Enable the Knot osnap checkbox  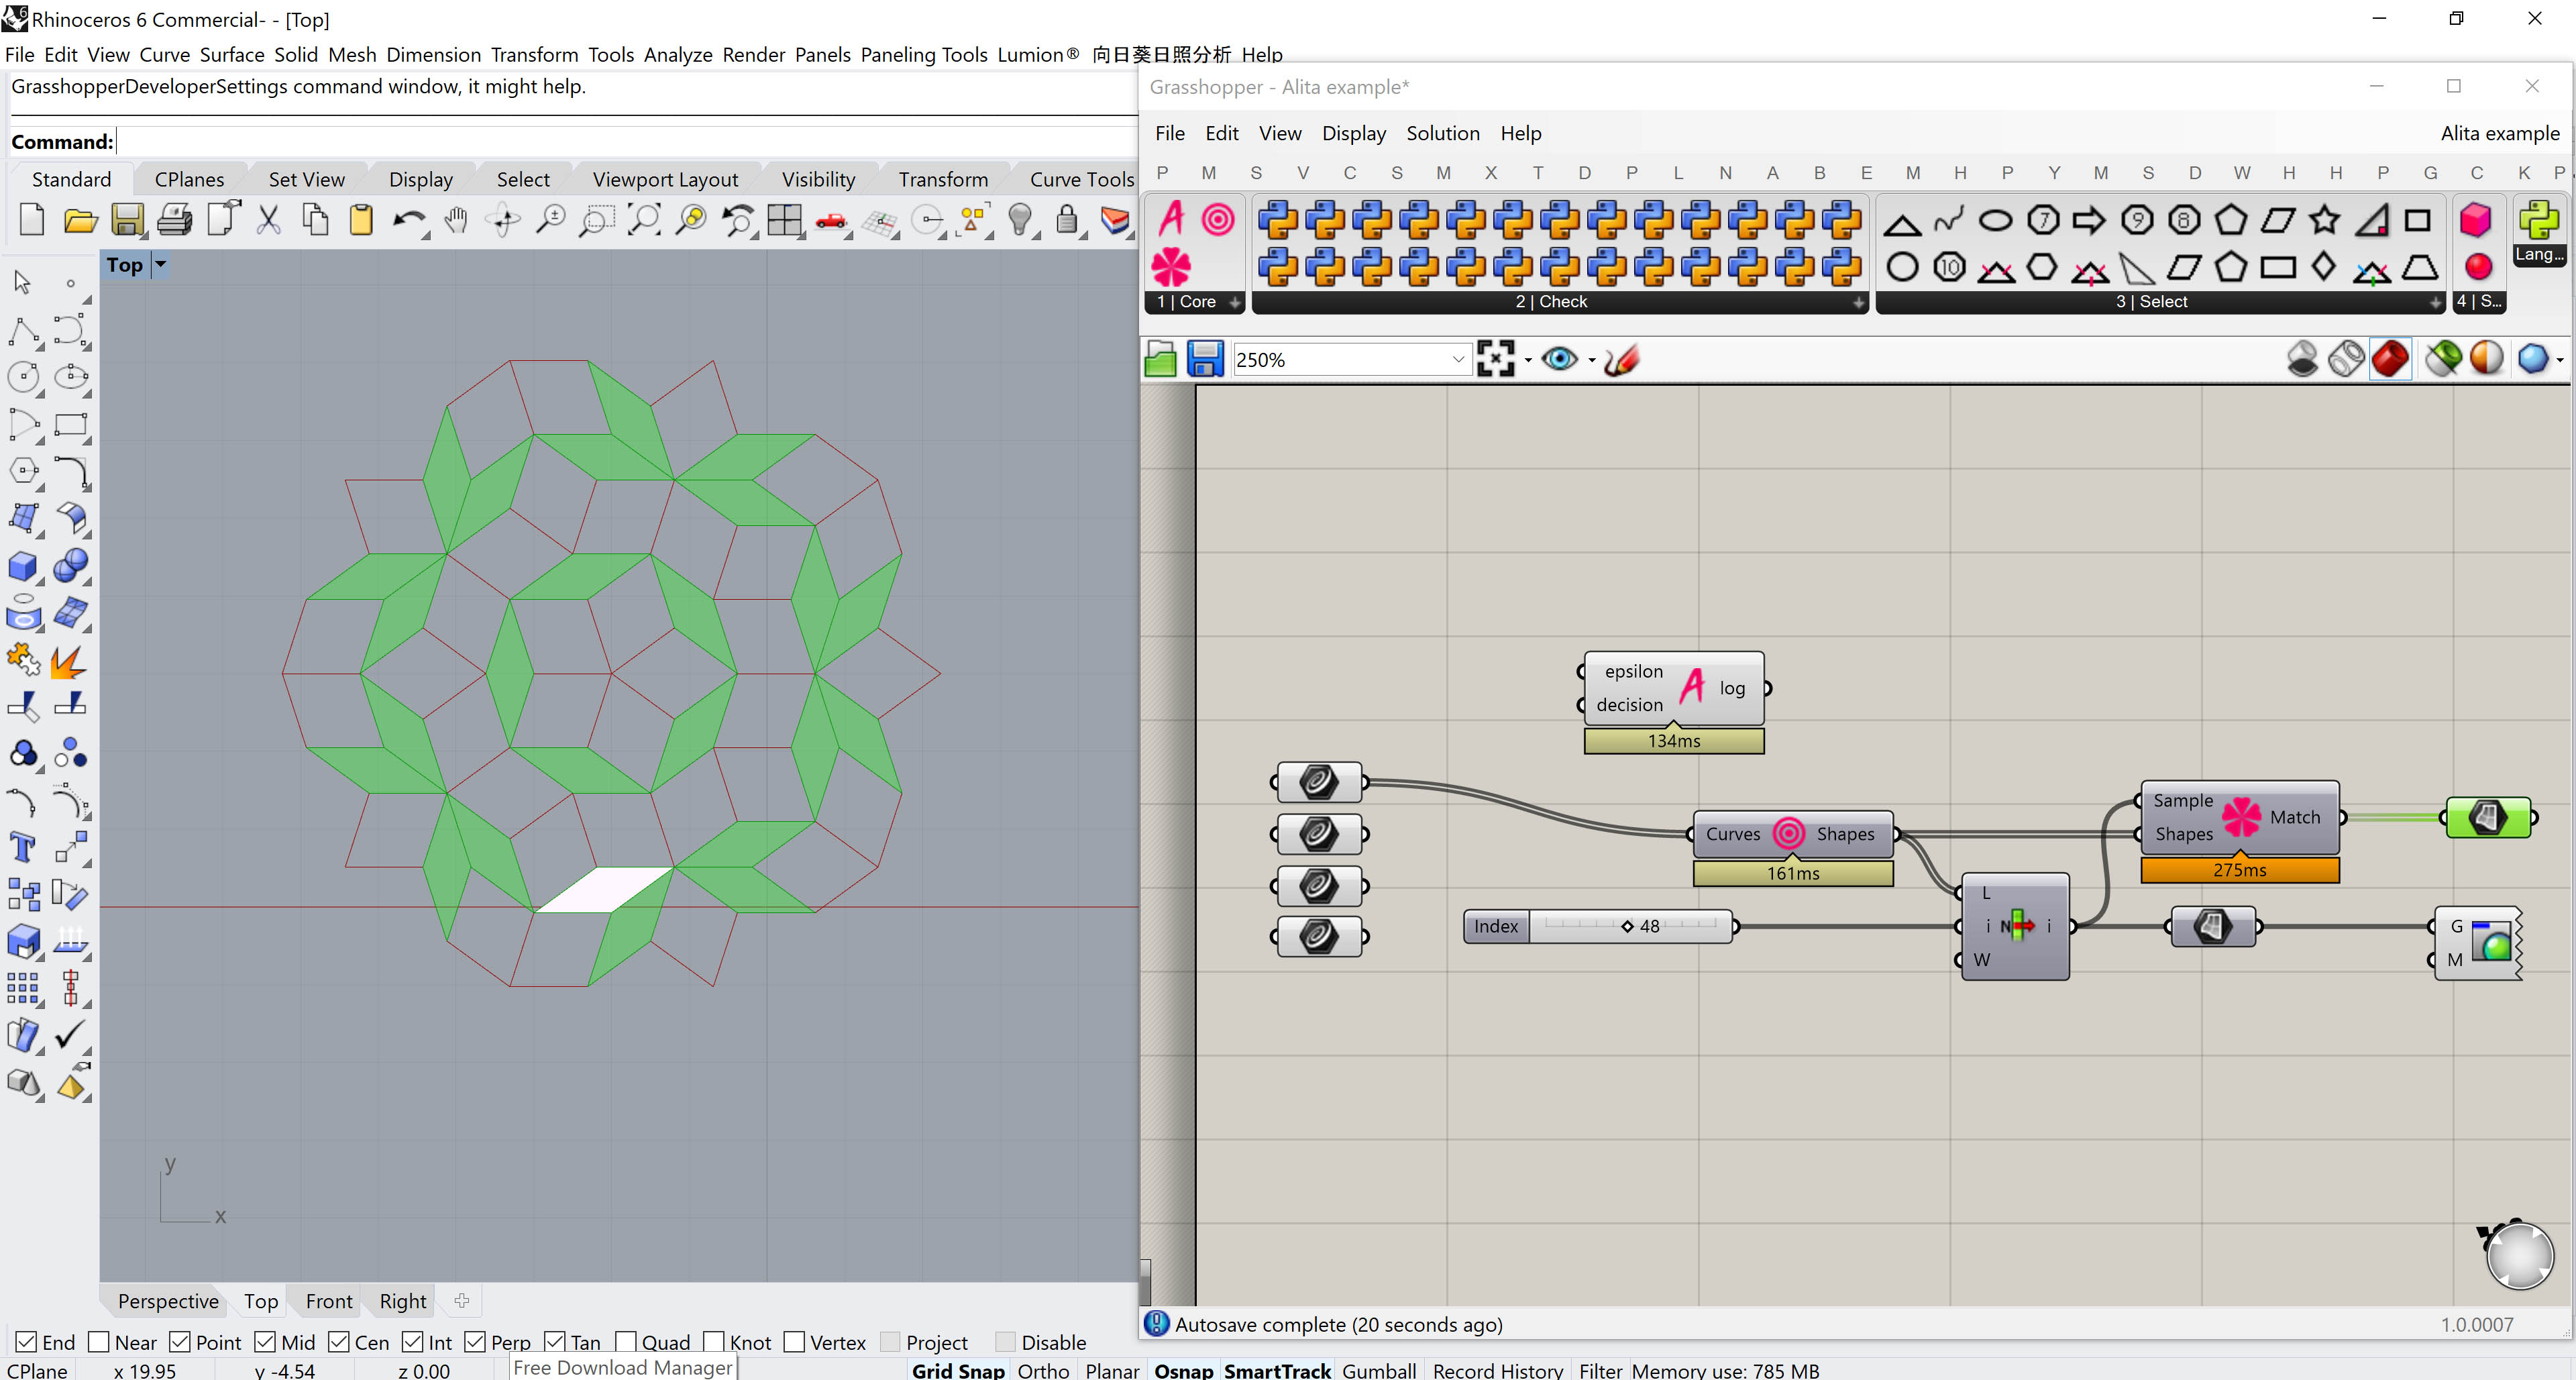click(714, 1342)
